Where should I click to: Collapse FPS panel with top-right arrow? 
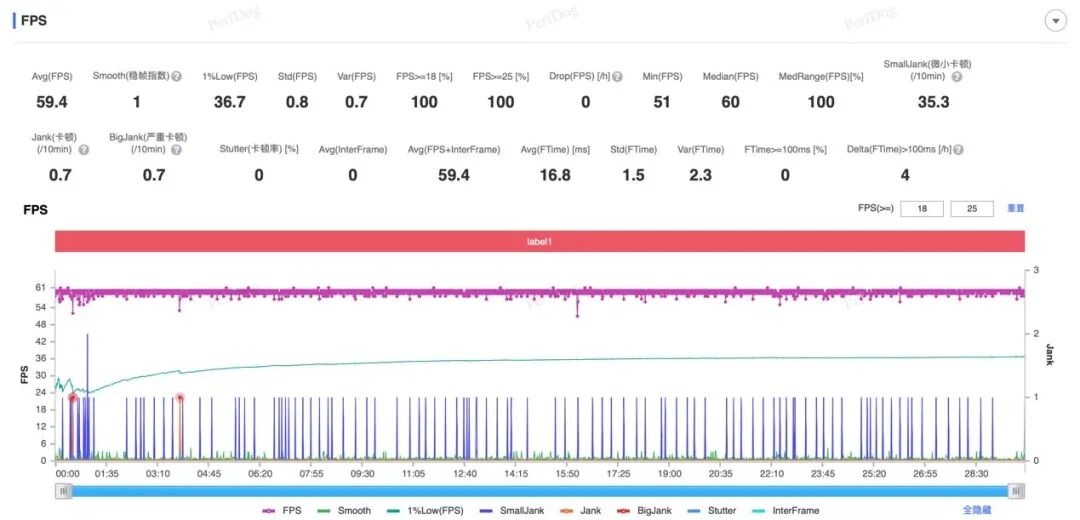pyautogui.click(x=1053, y=21)
